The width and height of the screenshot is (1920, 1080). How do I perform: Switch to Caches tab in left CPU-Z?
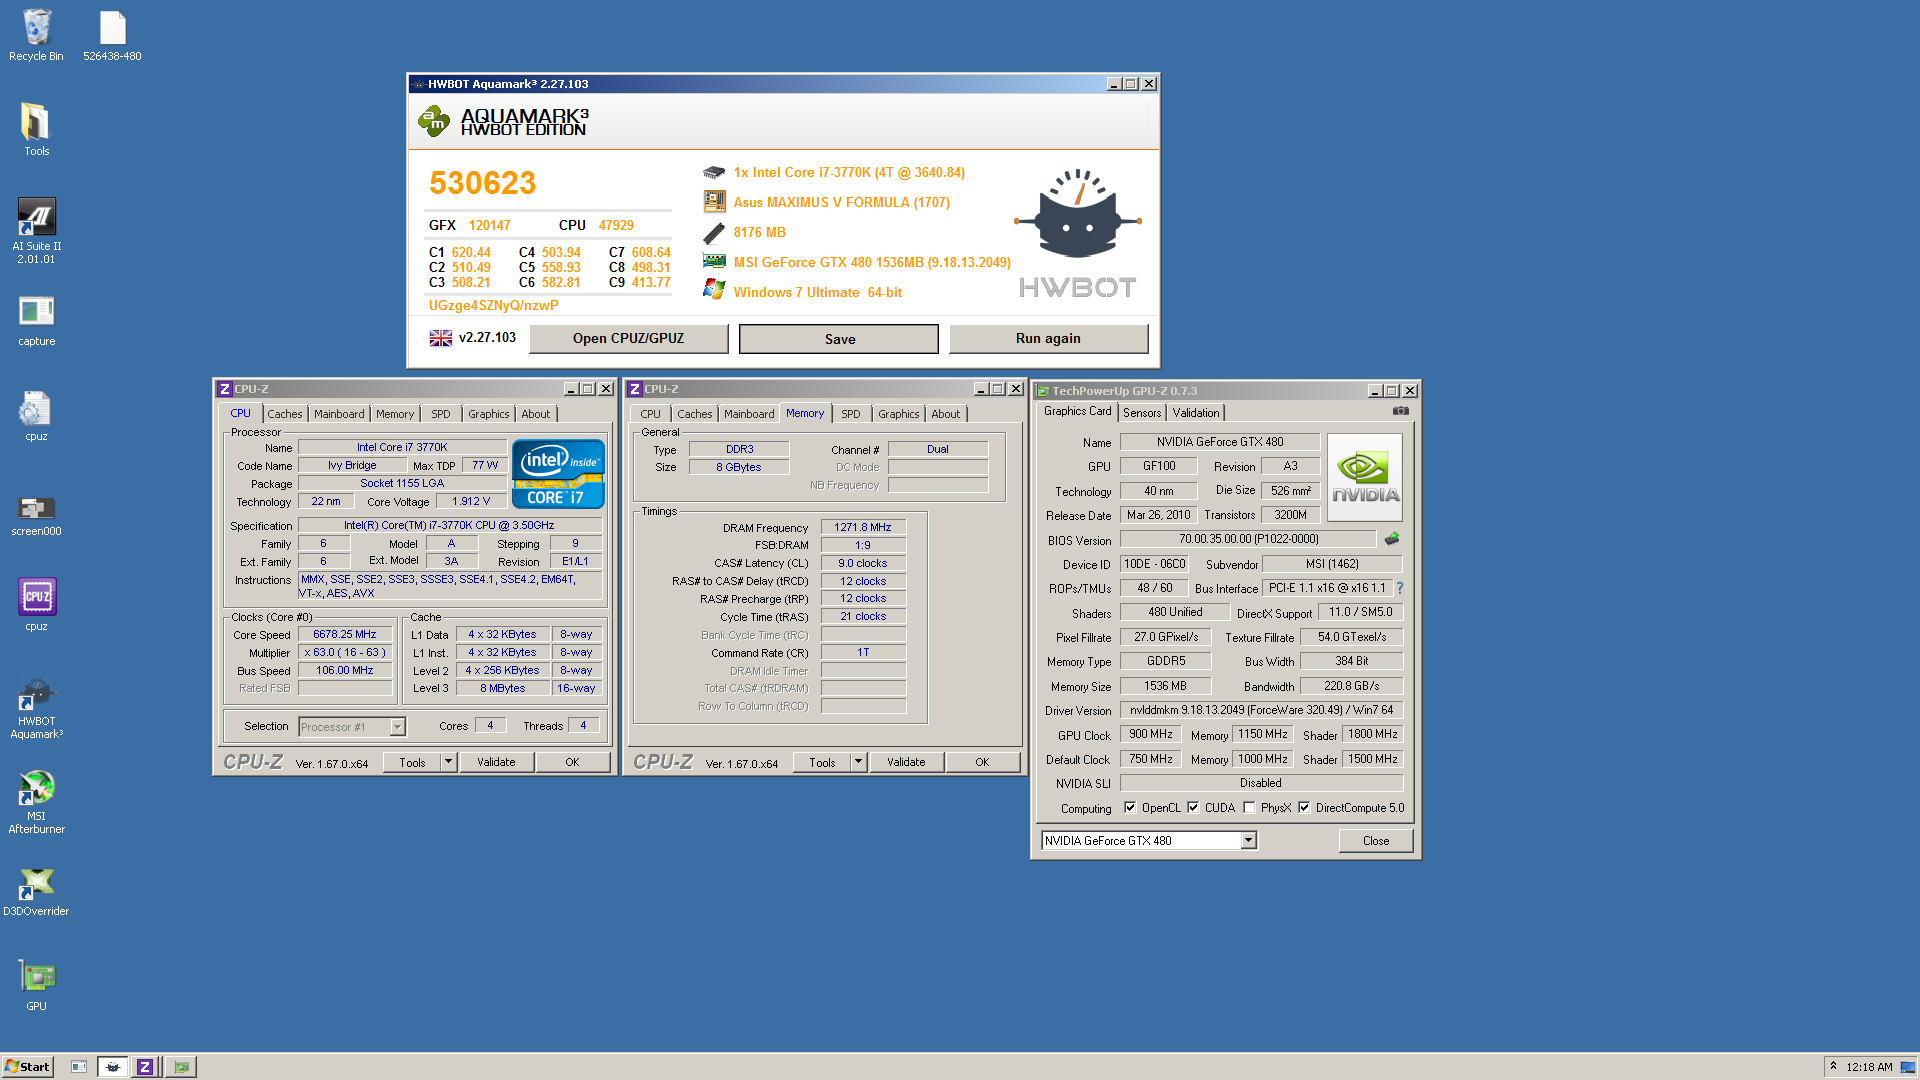coord(284,414)
